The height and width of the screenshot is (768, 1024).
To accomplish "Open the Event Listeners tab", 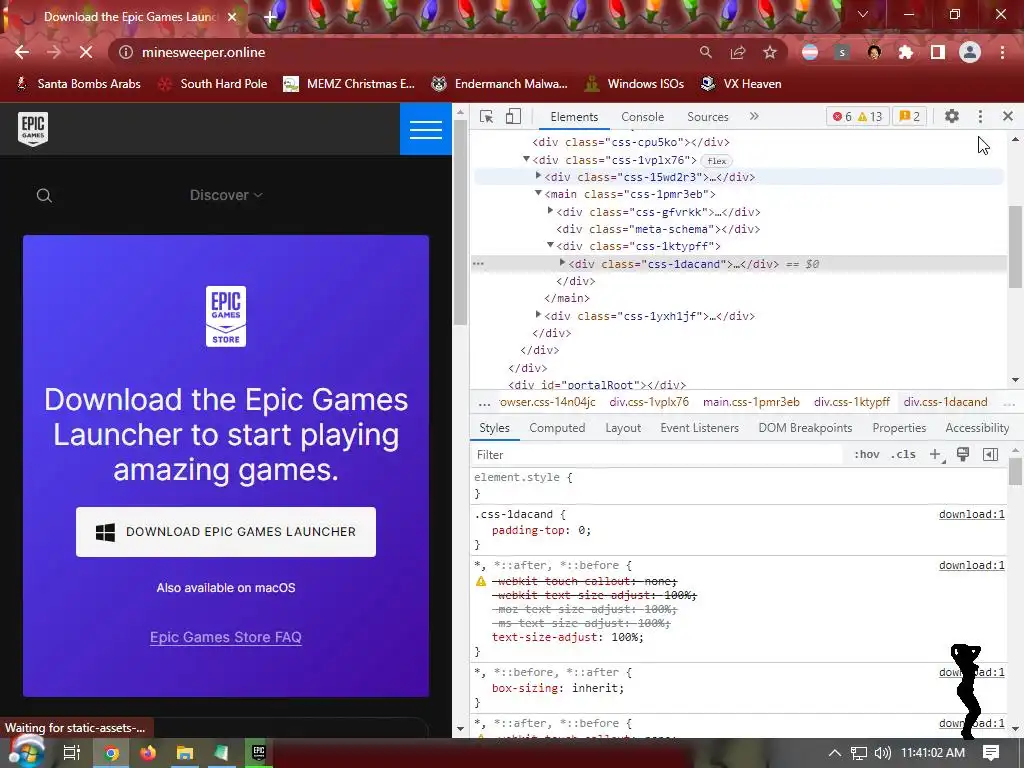I will point(699,428).
